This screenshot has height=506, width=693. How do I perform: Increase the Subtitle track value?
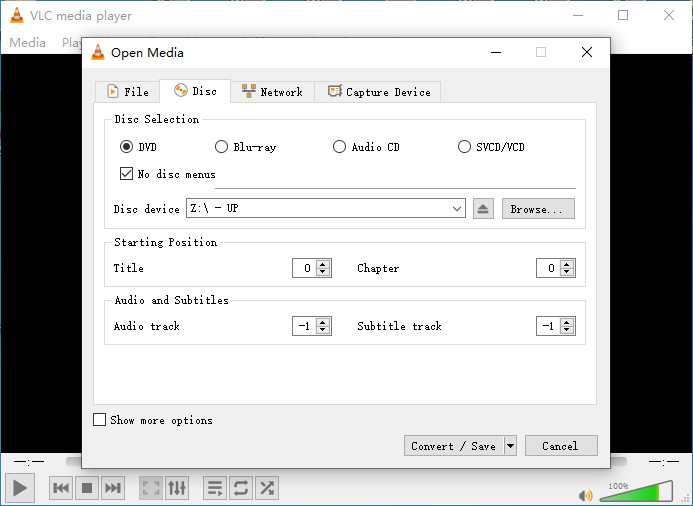(567, 322)
